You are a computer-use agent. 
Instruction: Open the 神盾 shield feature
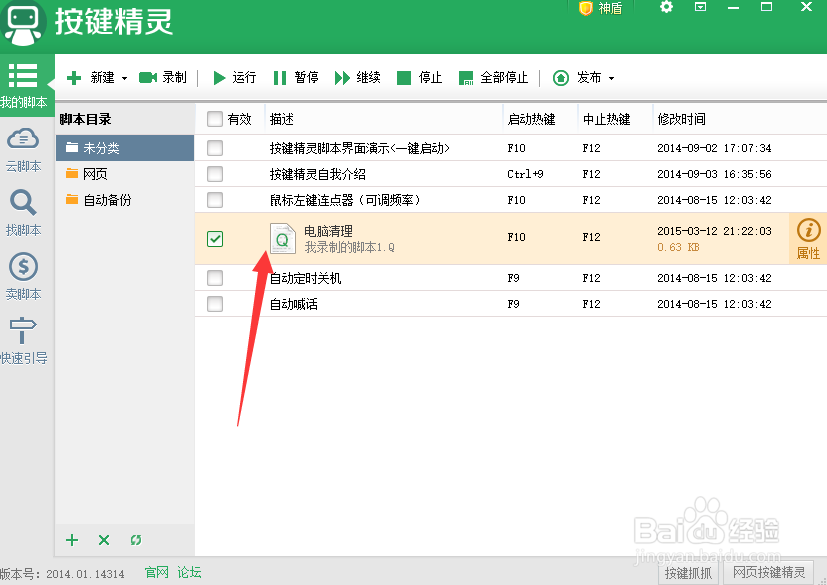(x=601, y=8)
